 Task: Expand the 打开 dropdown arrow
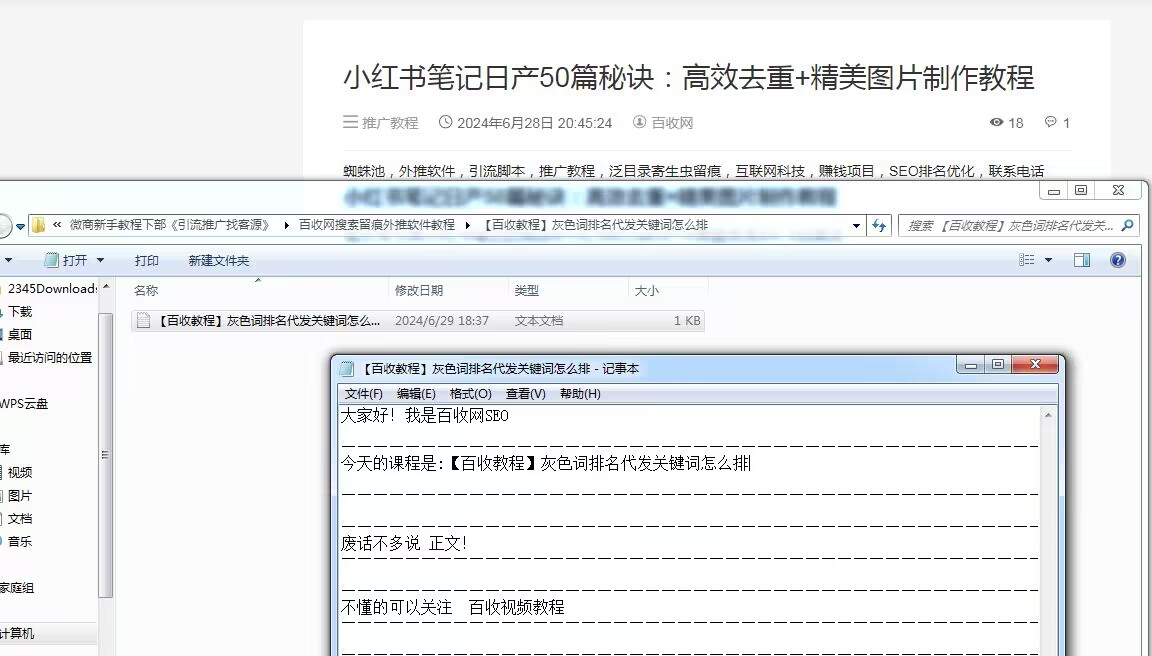(101, 260)
